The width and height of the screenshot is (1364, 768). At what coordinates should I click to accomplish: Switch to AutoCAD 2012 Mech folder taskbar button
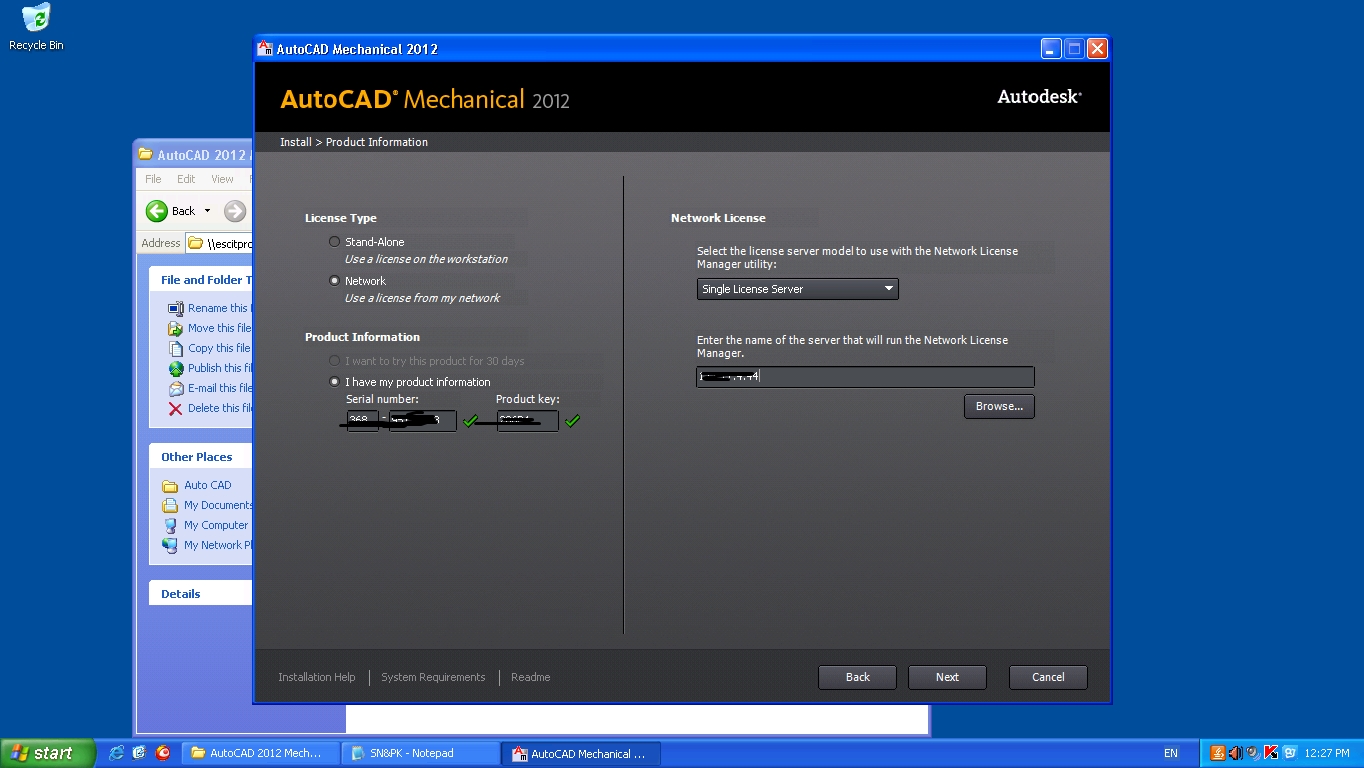coord(260,753)
